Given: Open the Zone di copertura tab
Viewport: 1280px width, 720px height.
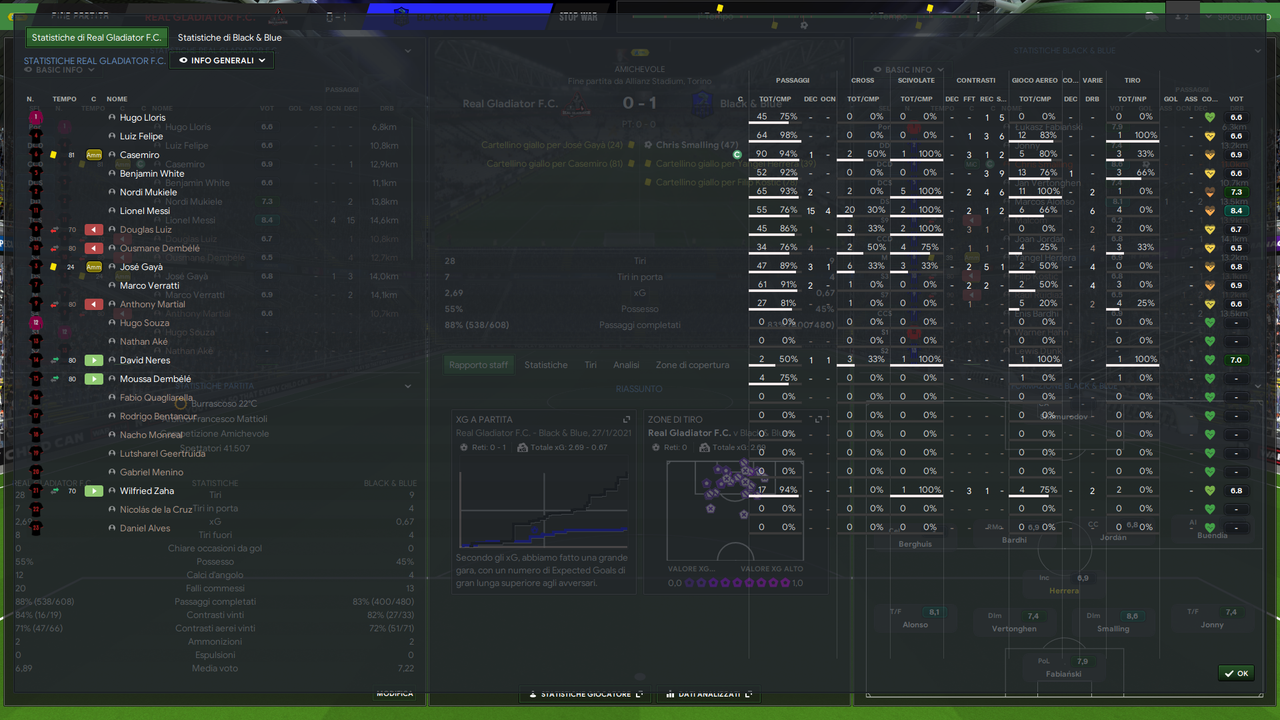Looking at the screenshot, I should pos(692,365).
